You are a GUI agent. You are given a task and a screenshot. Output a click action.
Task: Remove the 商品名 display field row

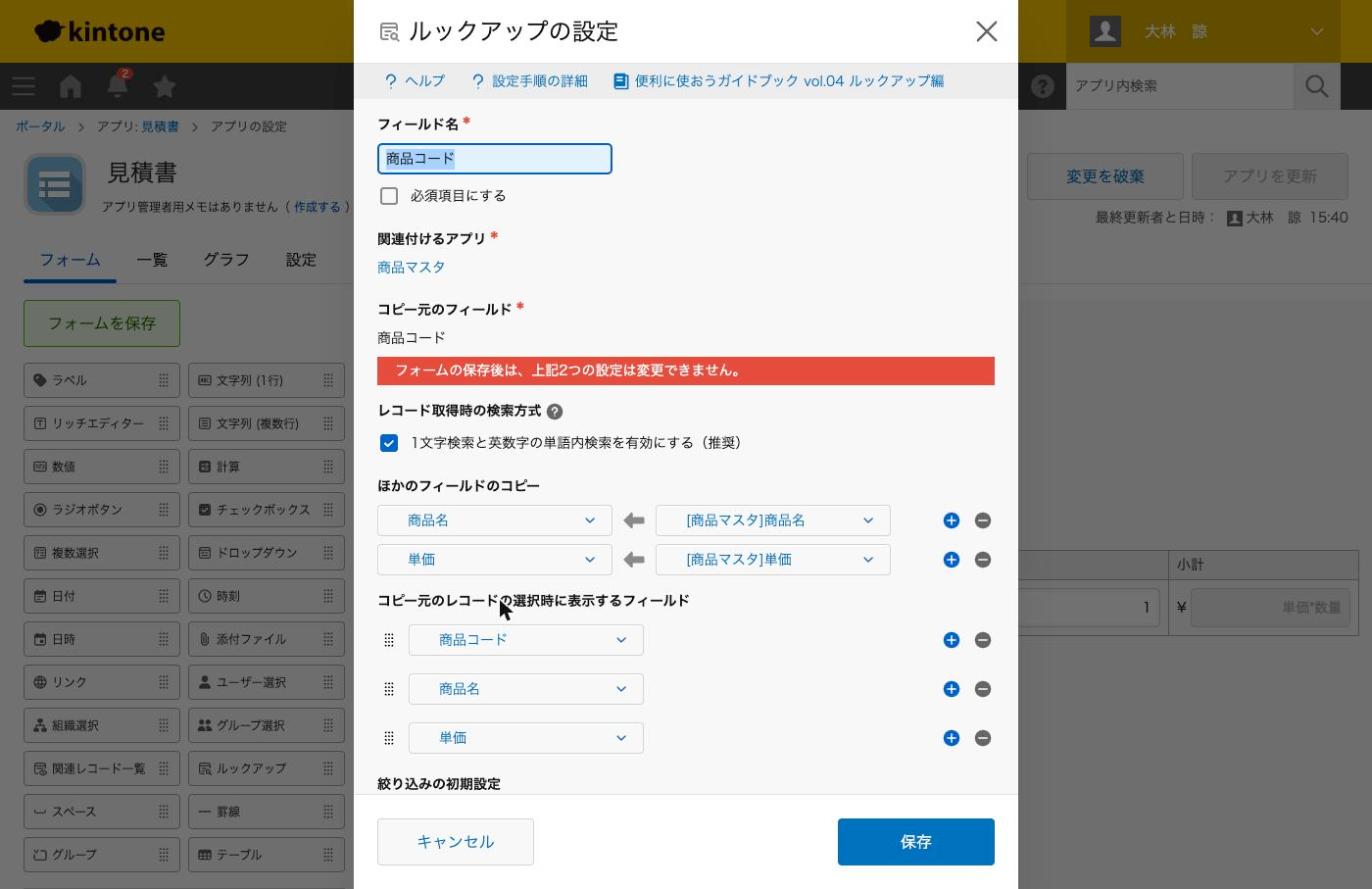(983, 689)
